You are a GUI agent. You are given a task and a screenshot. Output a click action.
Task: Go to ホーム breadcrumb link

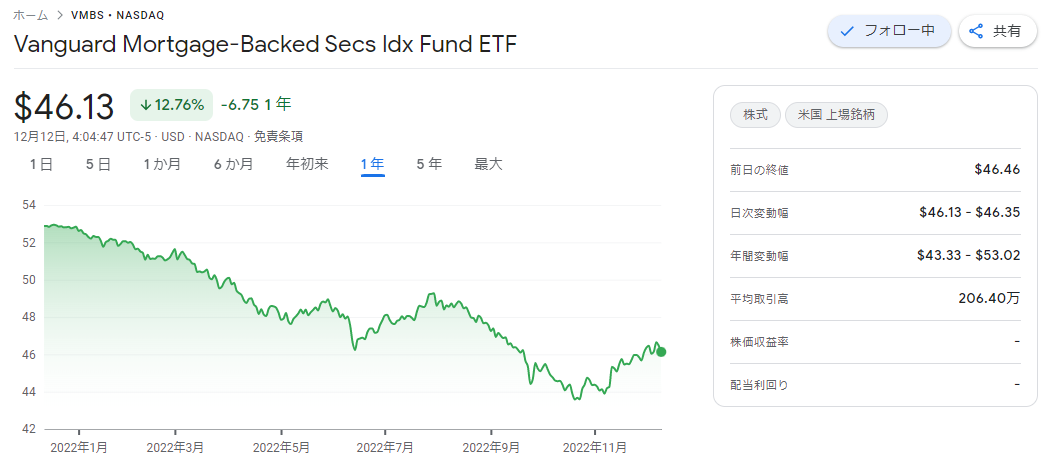pyautogui.click(x=30, y=16)
